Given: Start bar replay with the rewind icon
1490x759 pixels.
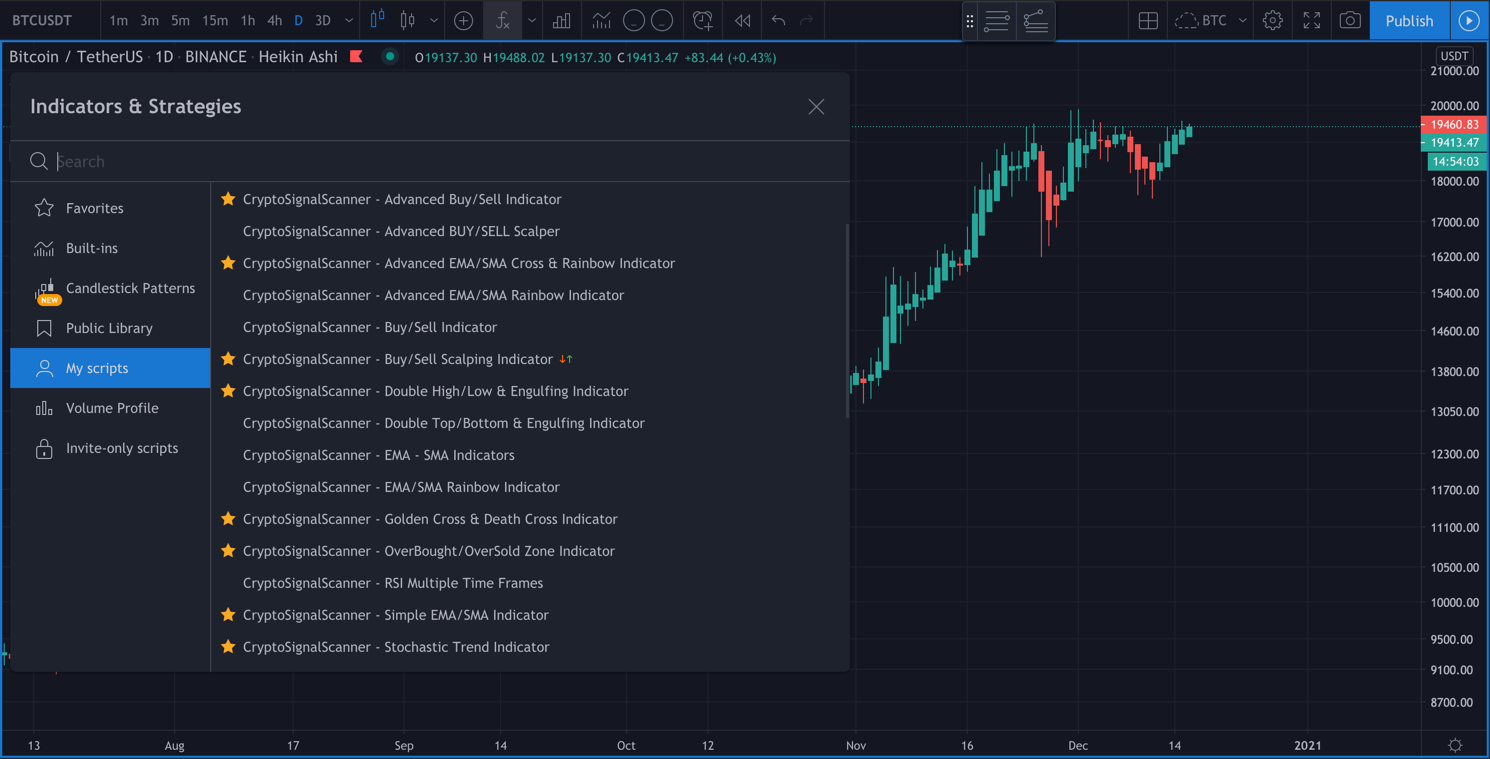Looking at the screenshot, I should (742, 20).
